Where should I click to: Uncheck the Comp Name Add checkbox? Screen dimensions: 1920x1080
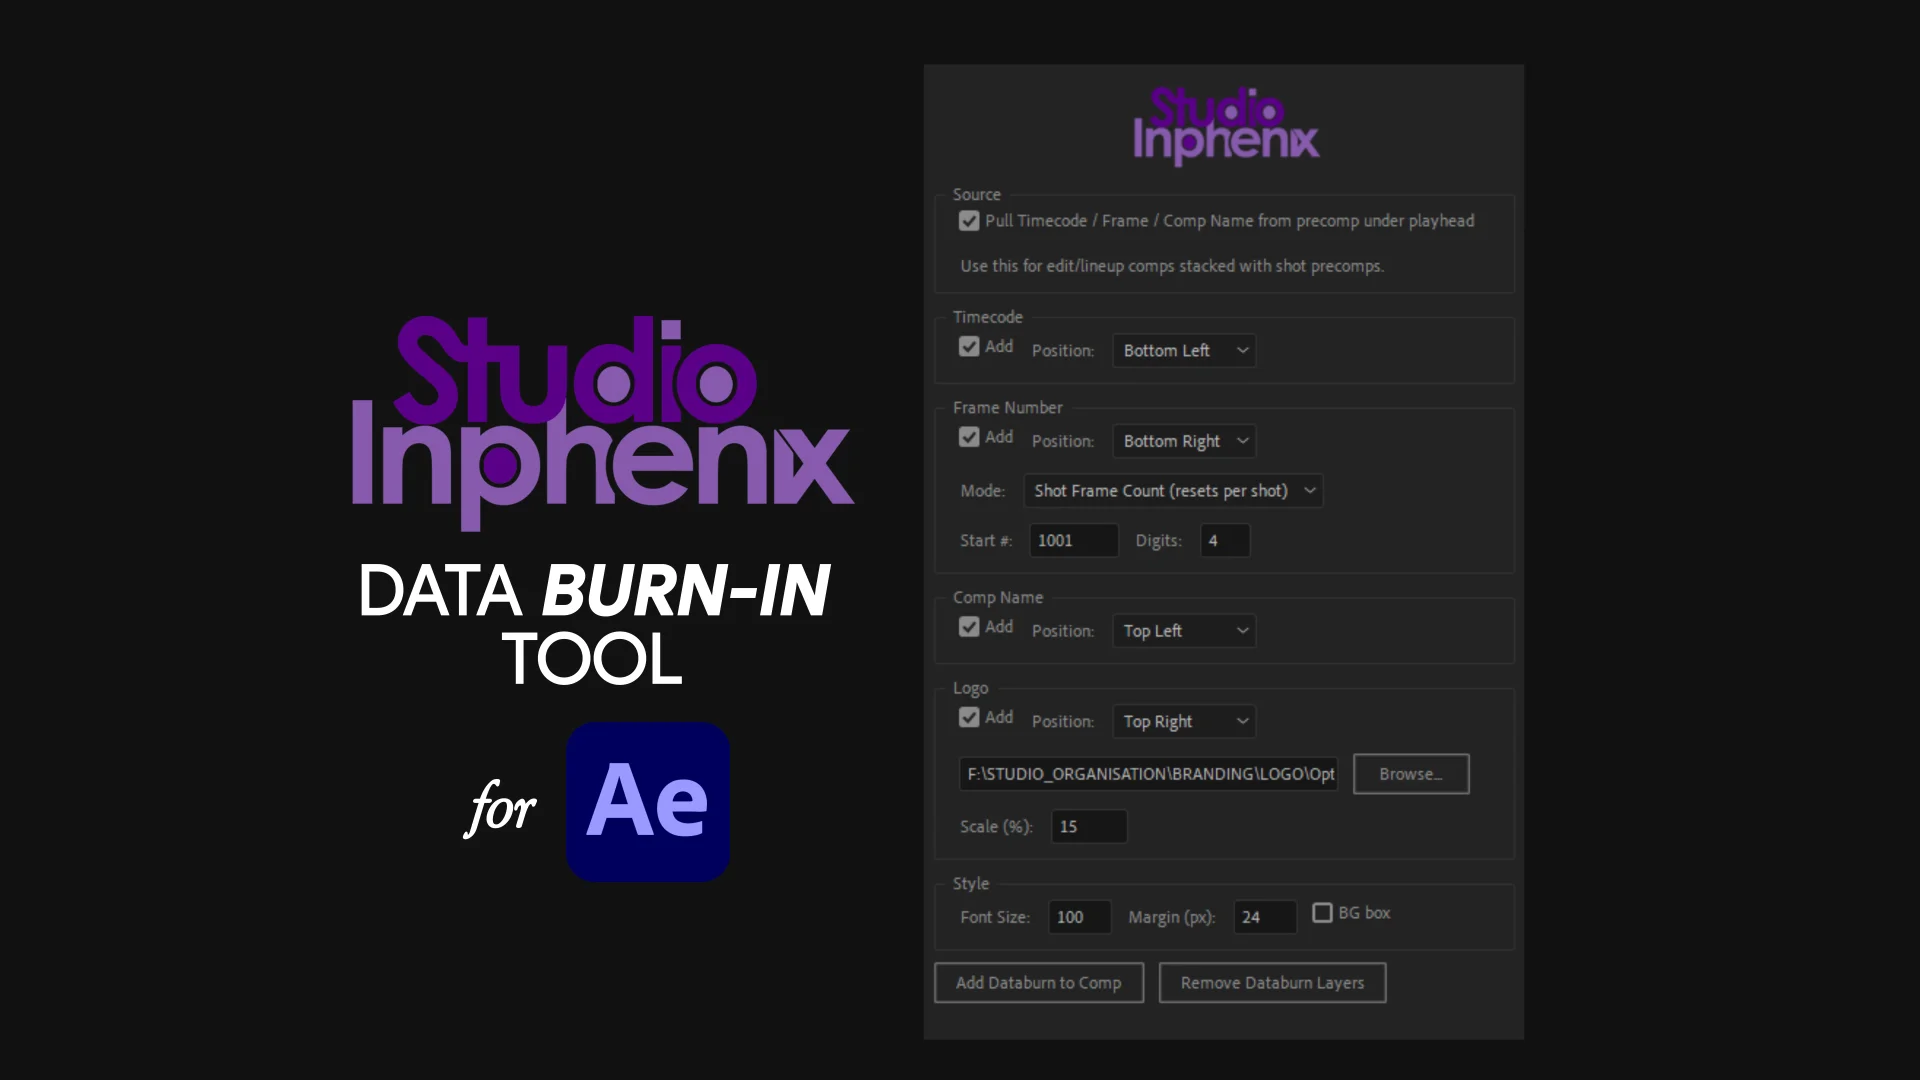969,627
